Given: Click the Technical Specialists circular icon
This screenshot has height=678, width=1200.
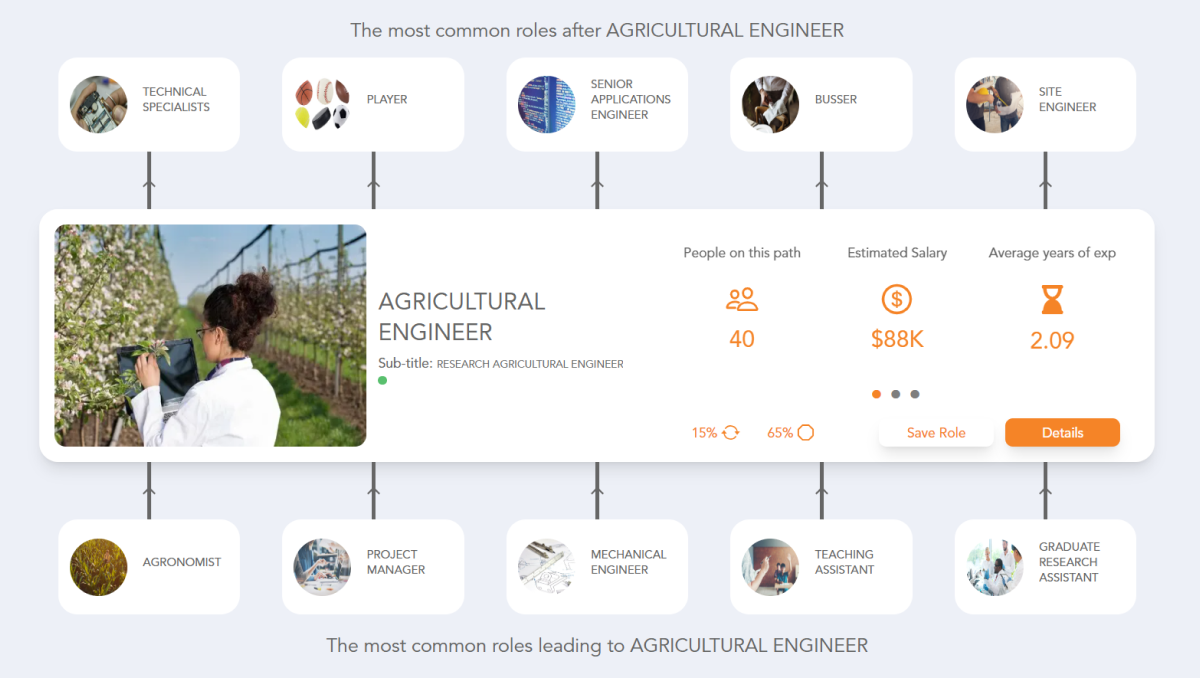Looking at the screenshot, I should [98, 104].
